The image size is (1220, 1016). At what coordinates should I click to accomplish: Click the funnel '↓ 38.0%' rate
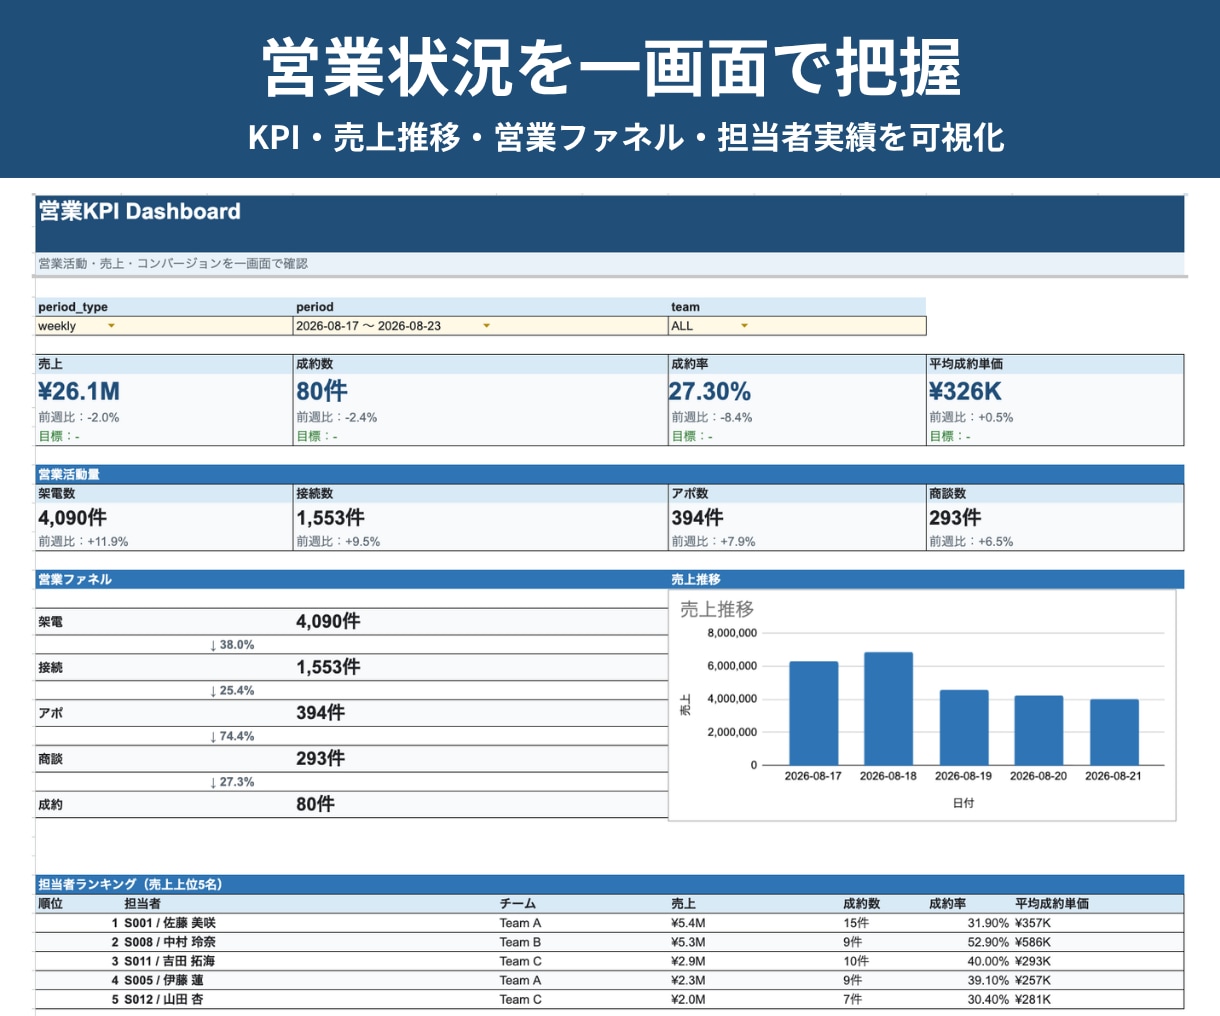232,645
